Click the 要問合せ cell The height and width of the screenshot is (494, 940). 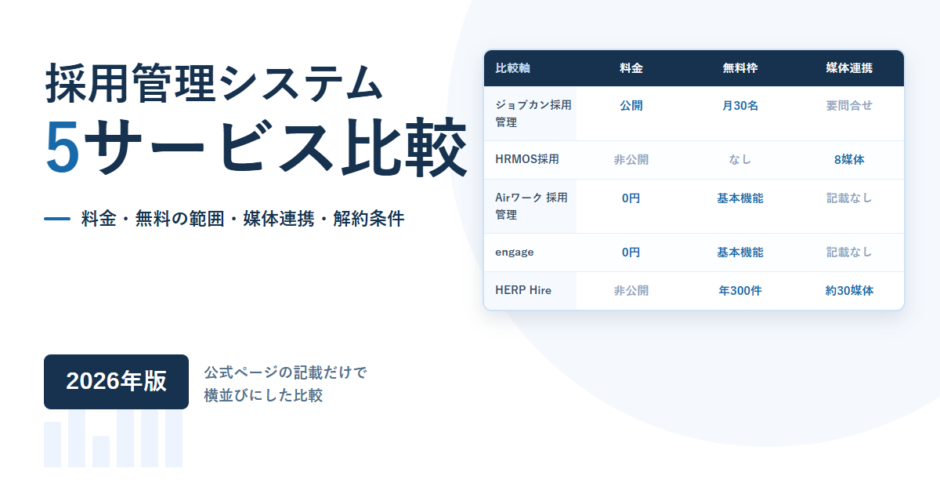pos(849,106)
